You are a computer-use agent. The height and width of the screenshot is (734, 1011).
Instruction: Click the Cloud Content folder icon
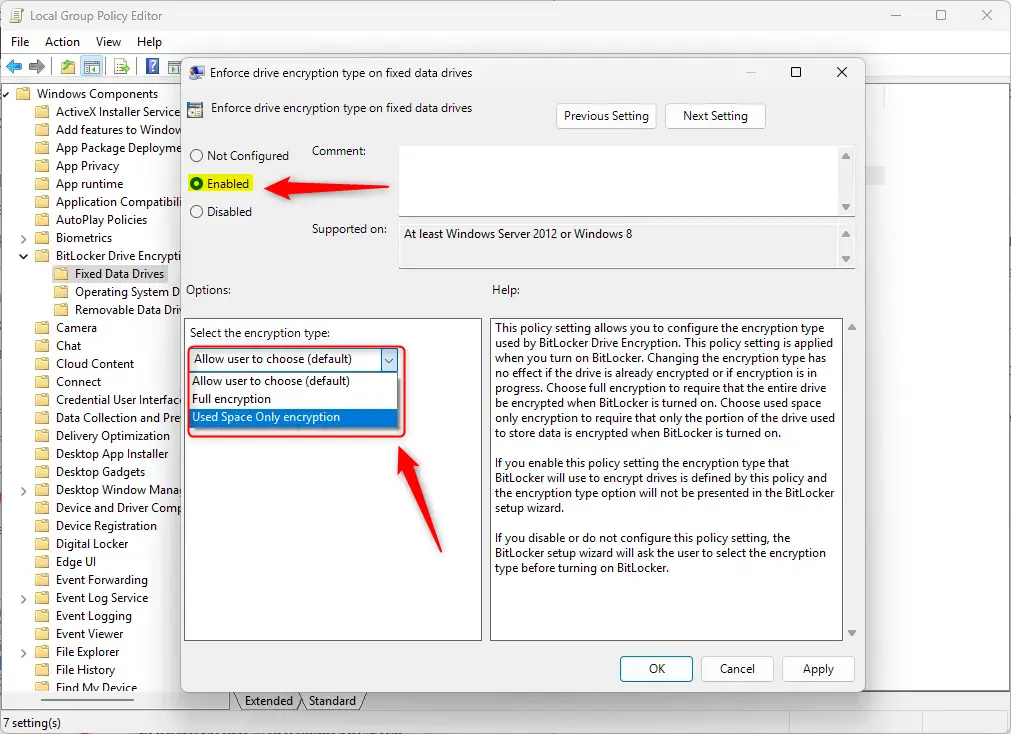(42, 364)
